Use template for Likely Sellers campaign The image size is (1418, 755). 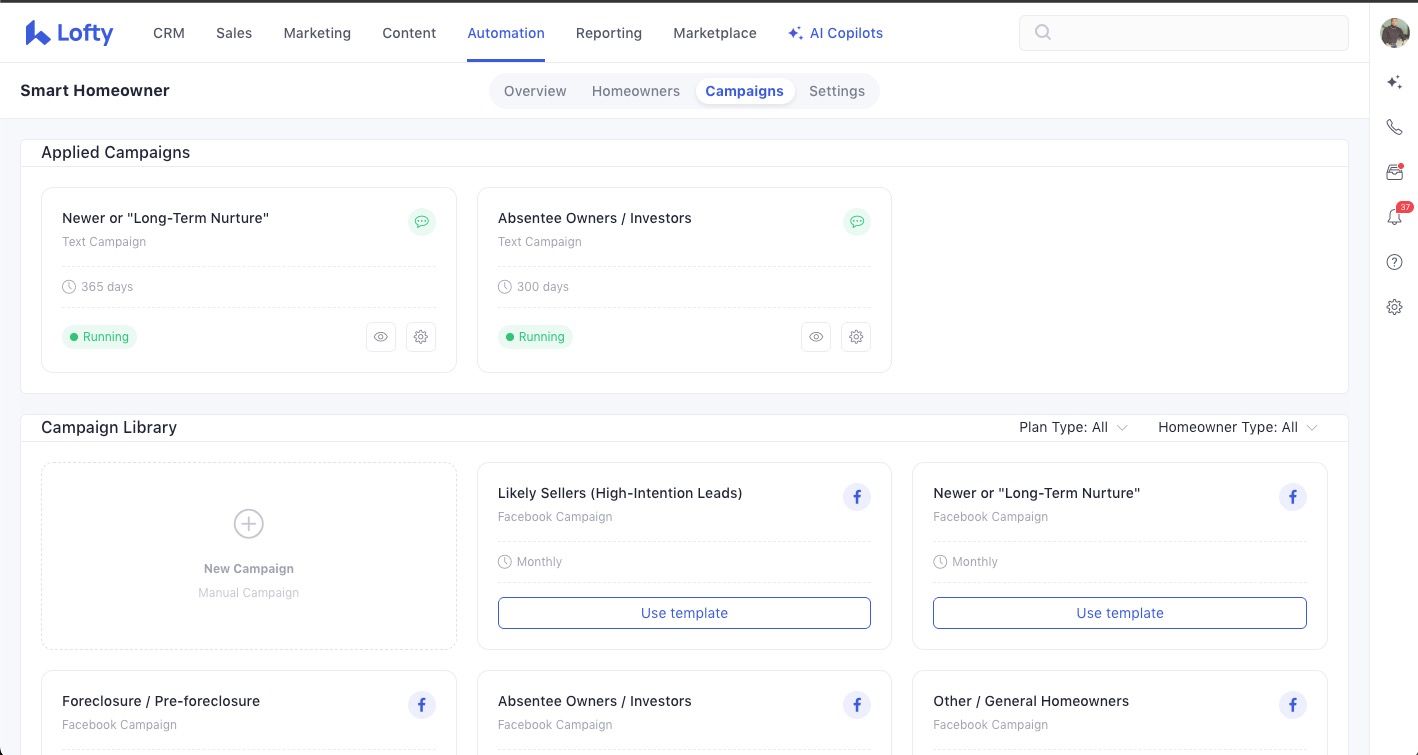click(x=684, y=613)
